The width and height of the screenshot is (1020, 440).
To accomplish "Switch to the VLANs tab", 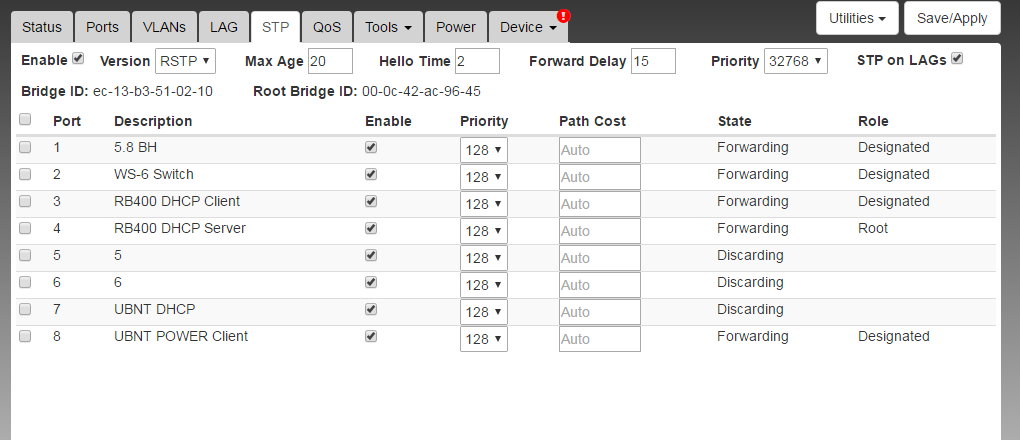I will [x=163, y=27].
